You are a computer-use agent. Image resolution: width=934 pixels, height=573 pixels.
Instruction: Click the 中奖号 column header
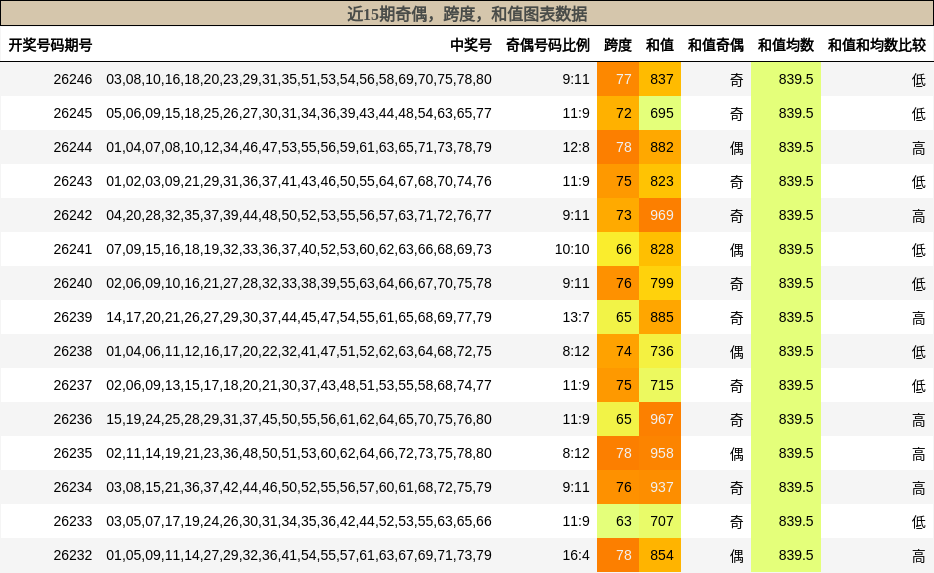pos(471,45)
